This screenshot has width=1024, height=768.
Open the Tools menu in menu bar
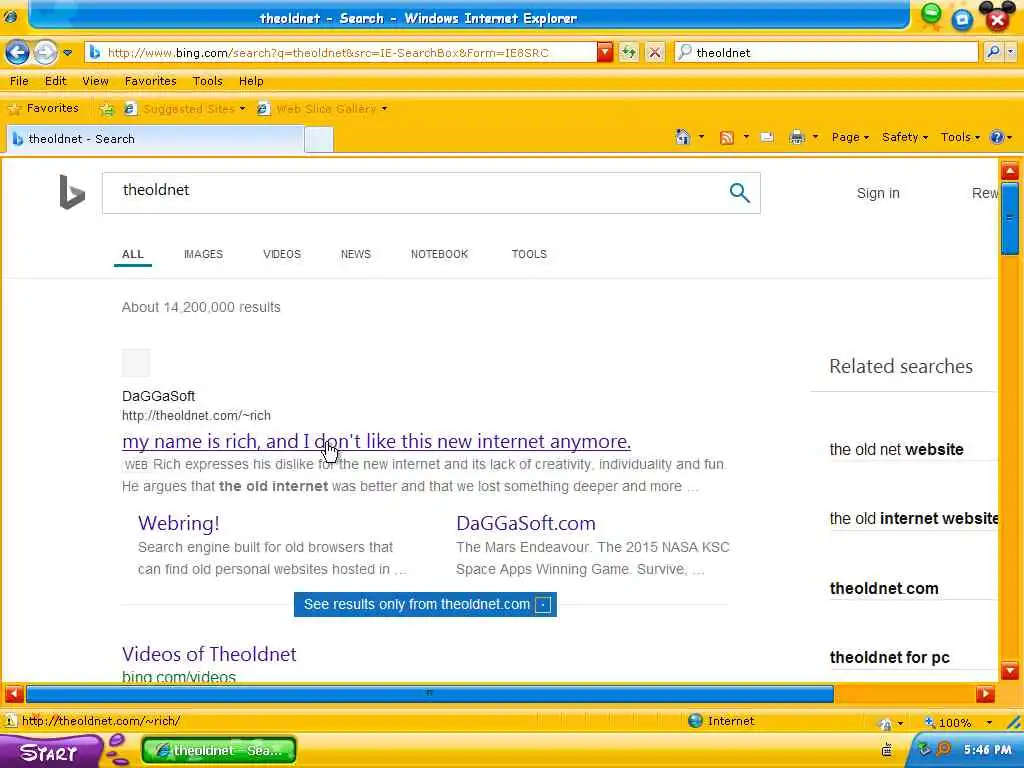point(208,81)
